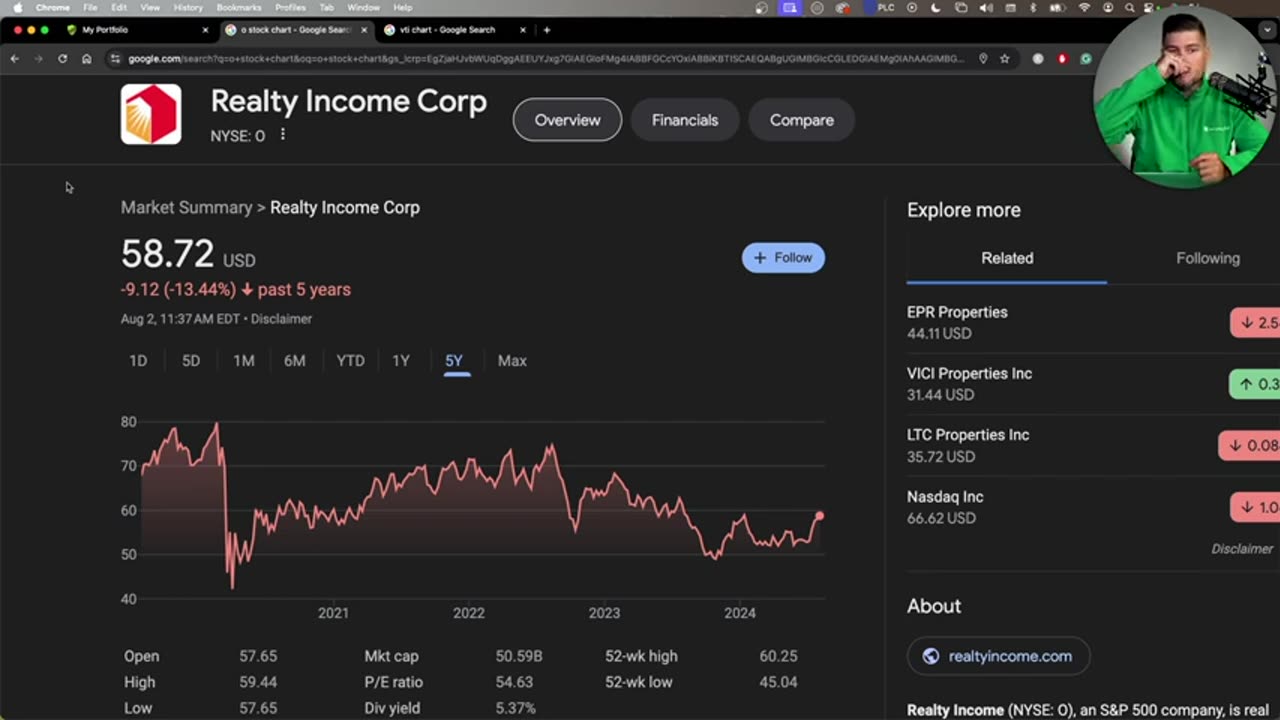Visit realtyincome.com link

click(1010, 656)
